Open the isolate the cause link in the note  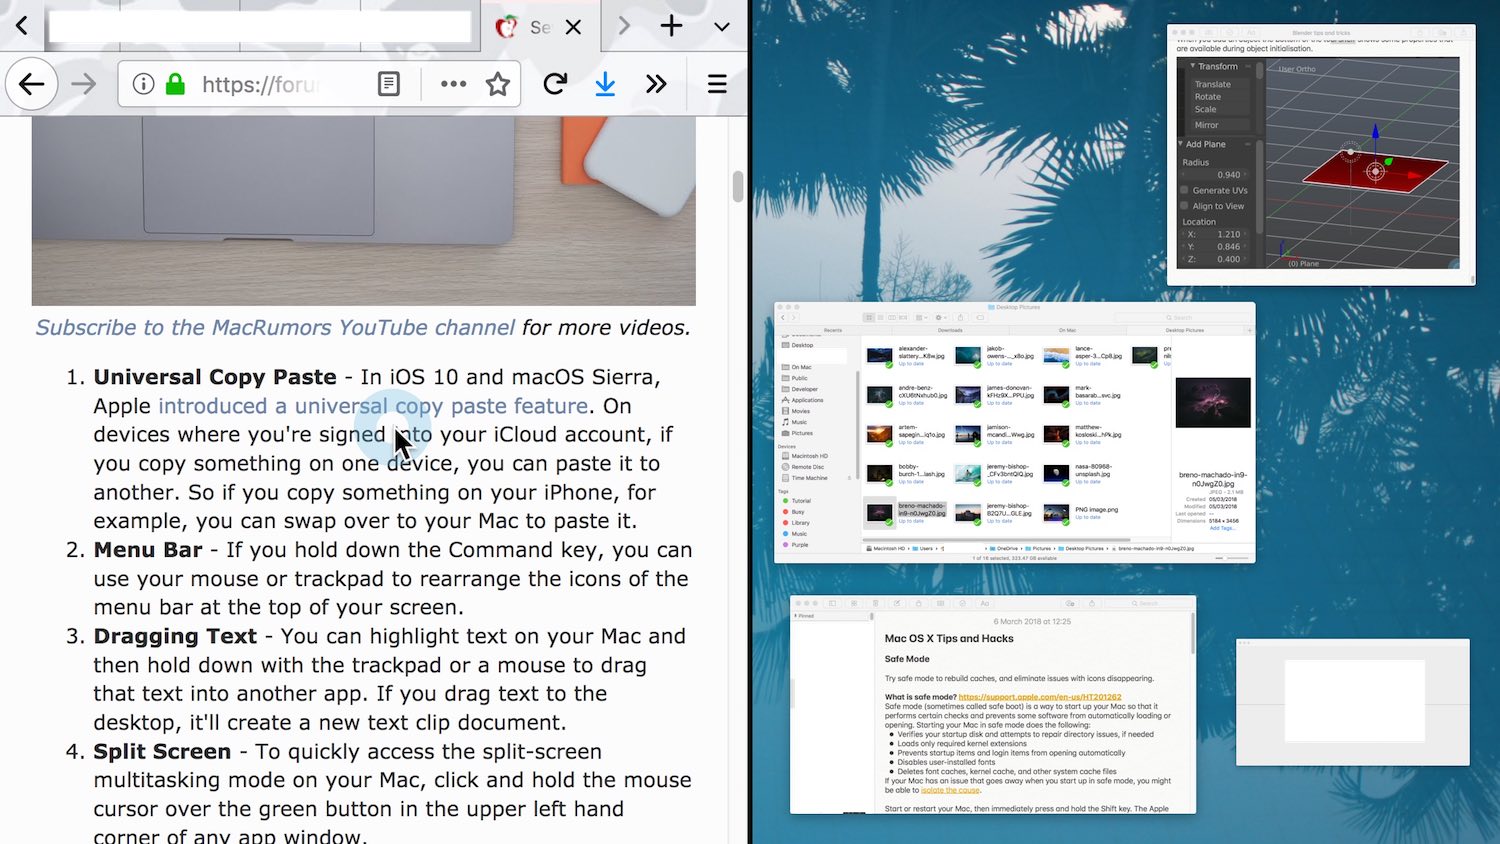(950, 790)
